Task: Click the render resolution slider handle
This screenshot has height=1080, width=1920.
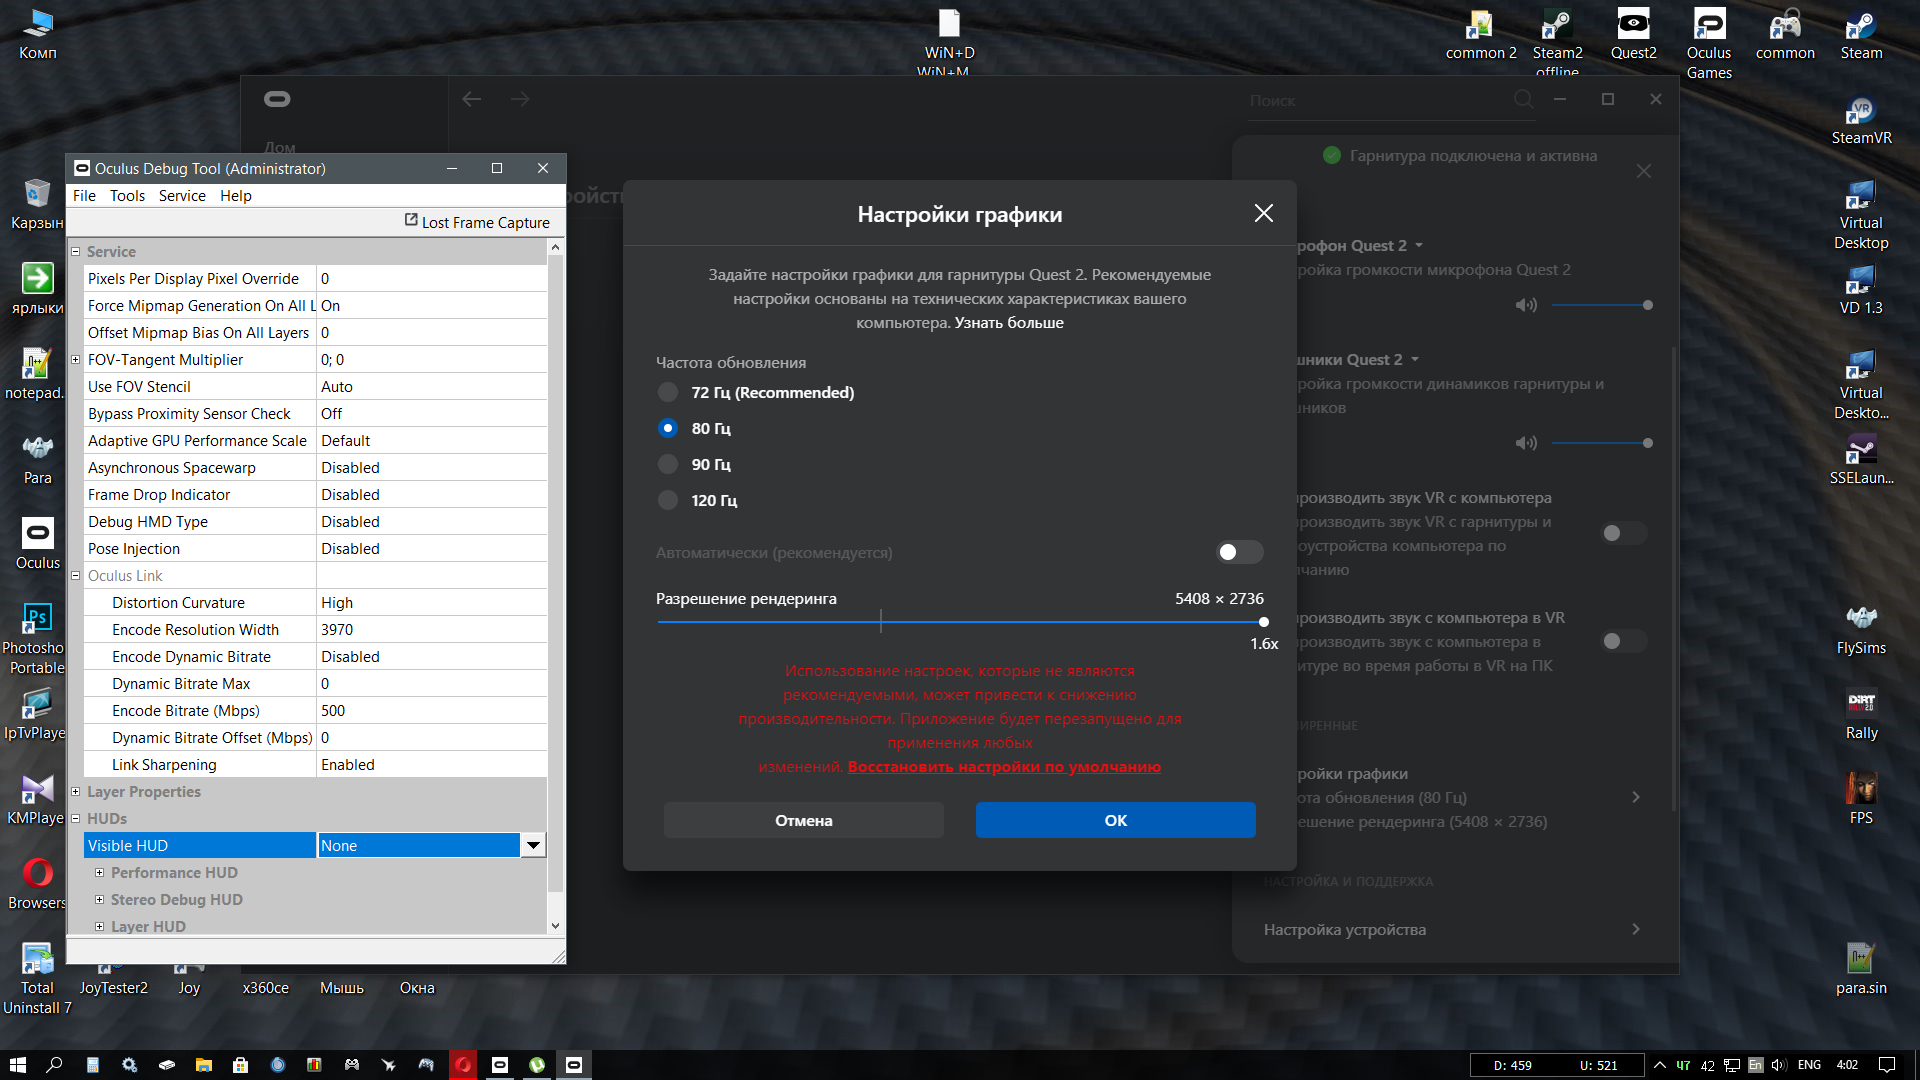Action: pos(1264,622)
